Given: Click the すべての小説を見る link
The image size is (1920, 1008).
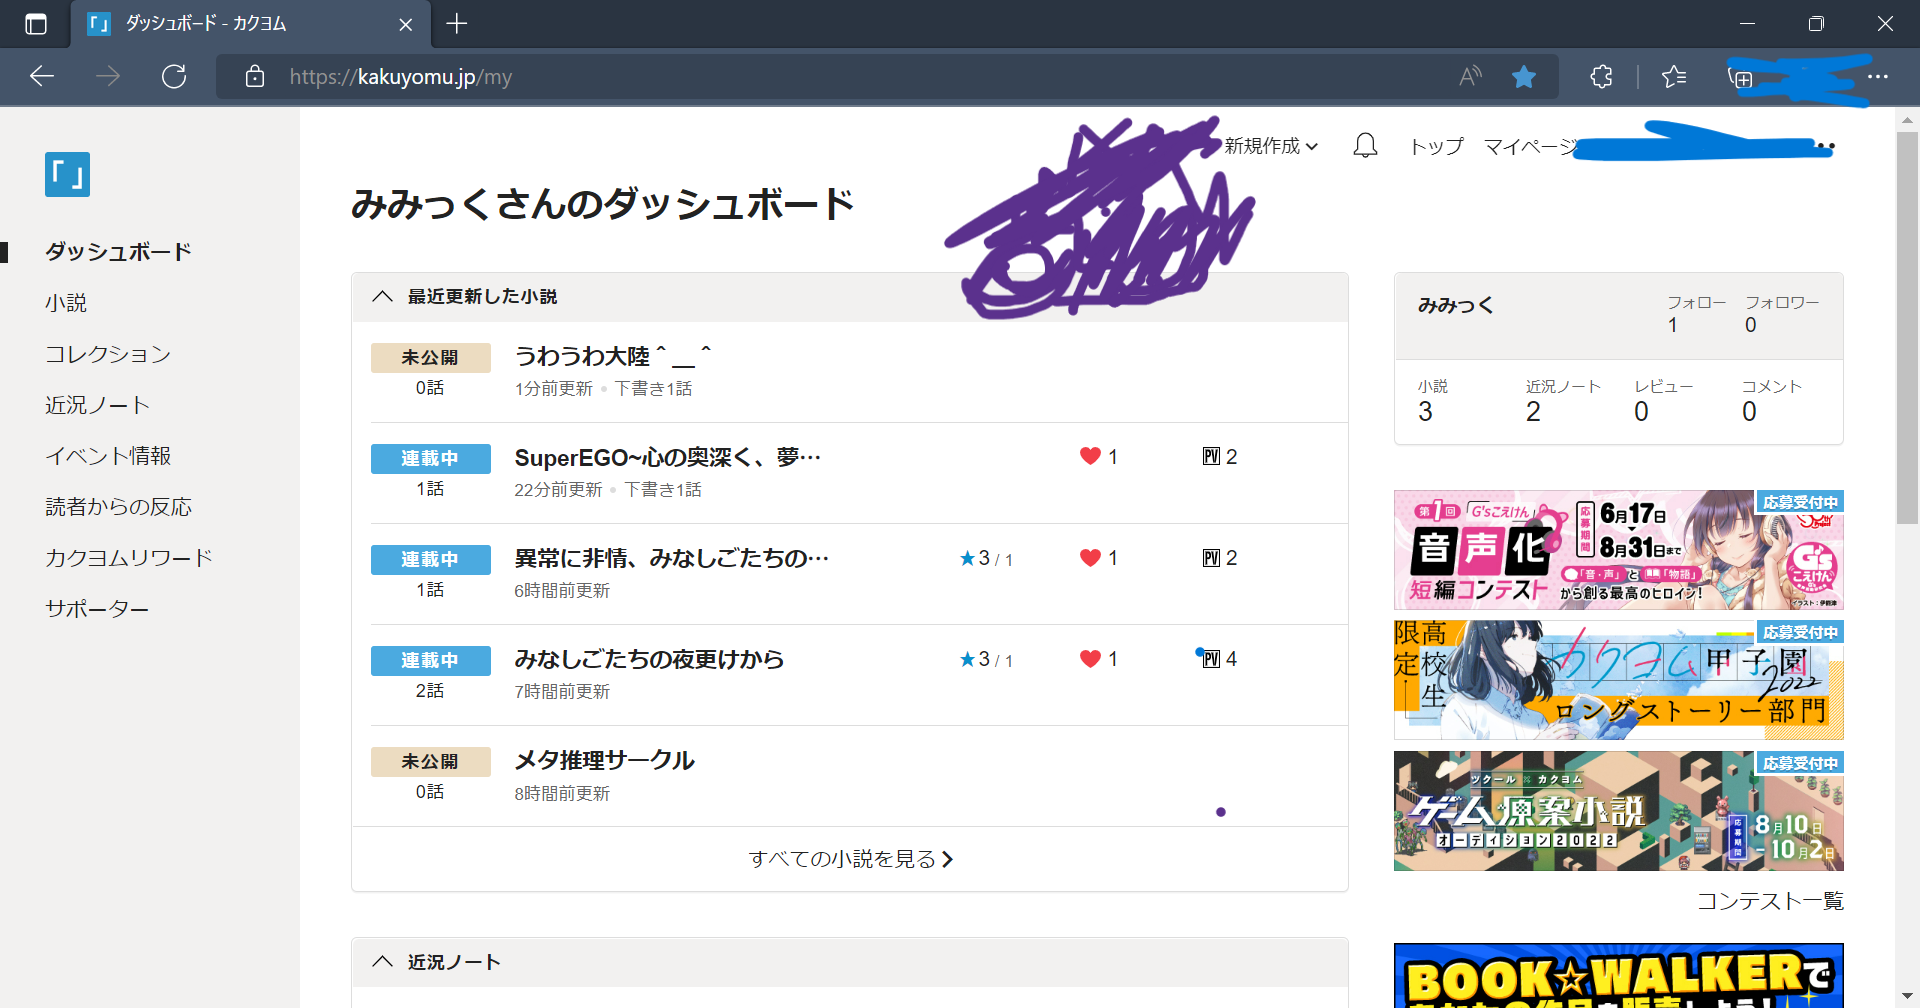Looking at the screenshot, I should [850, 859].
